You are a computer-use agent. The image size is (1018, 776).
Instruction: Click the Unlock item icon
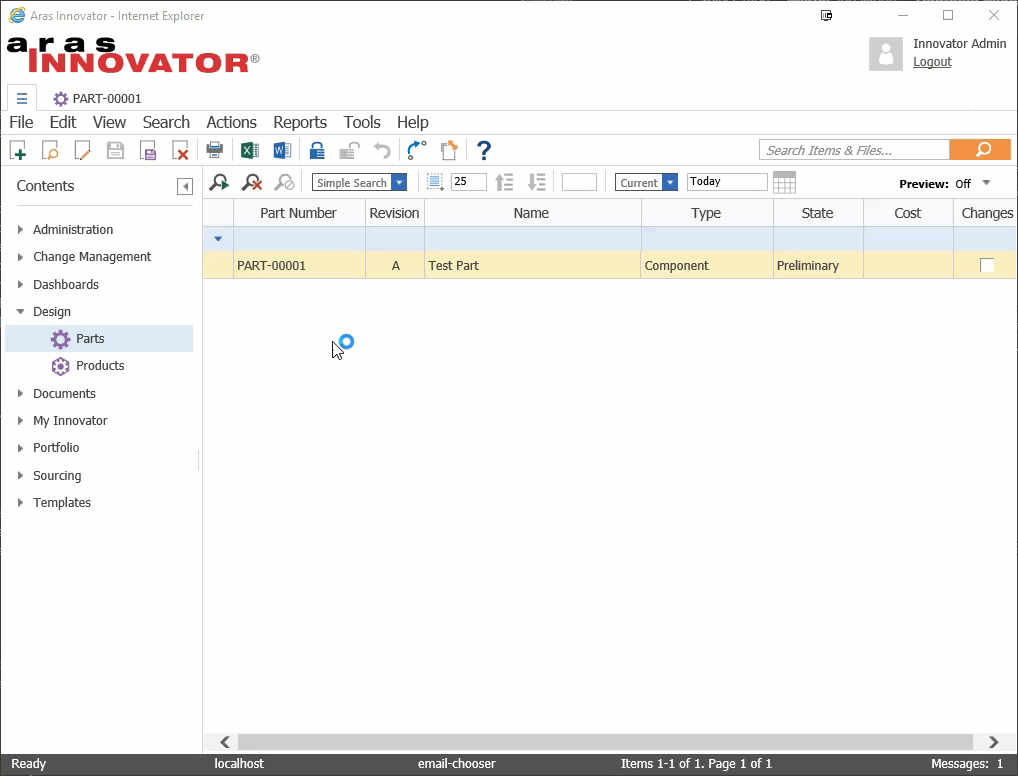(349, 151)
